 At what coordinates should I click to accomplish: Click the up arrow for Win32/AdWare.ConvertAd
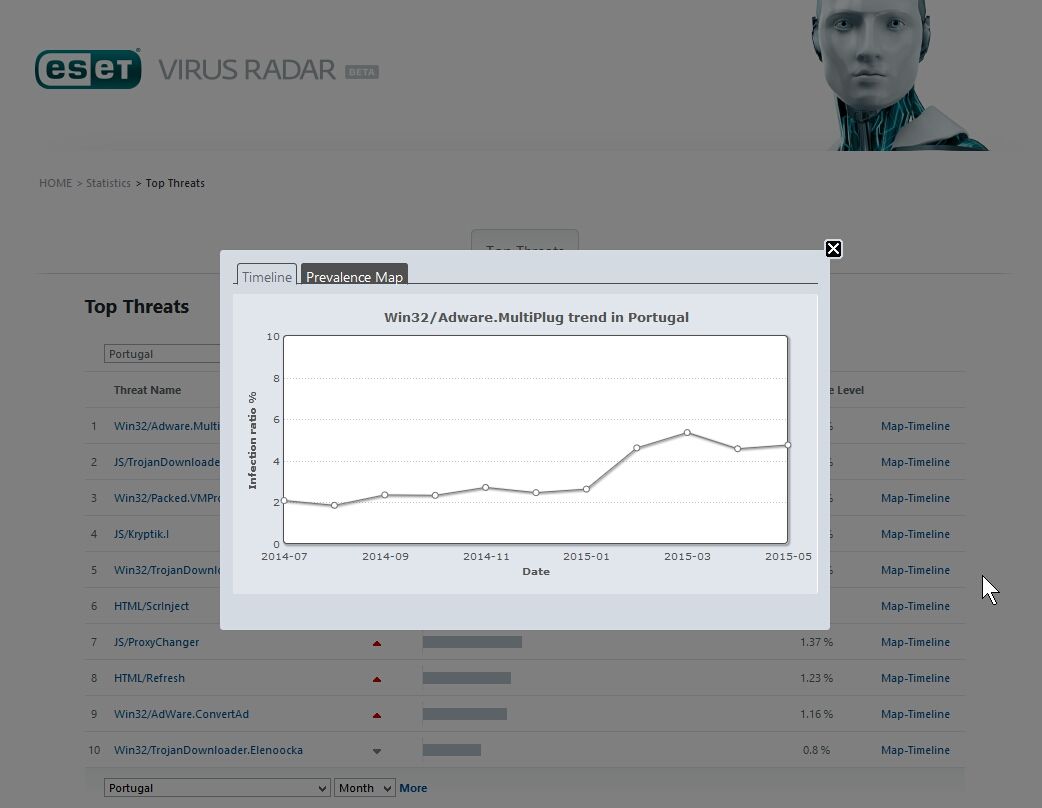[x=377, y=715]
